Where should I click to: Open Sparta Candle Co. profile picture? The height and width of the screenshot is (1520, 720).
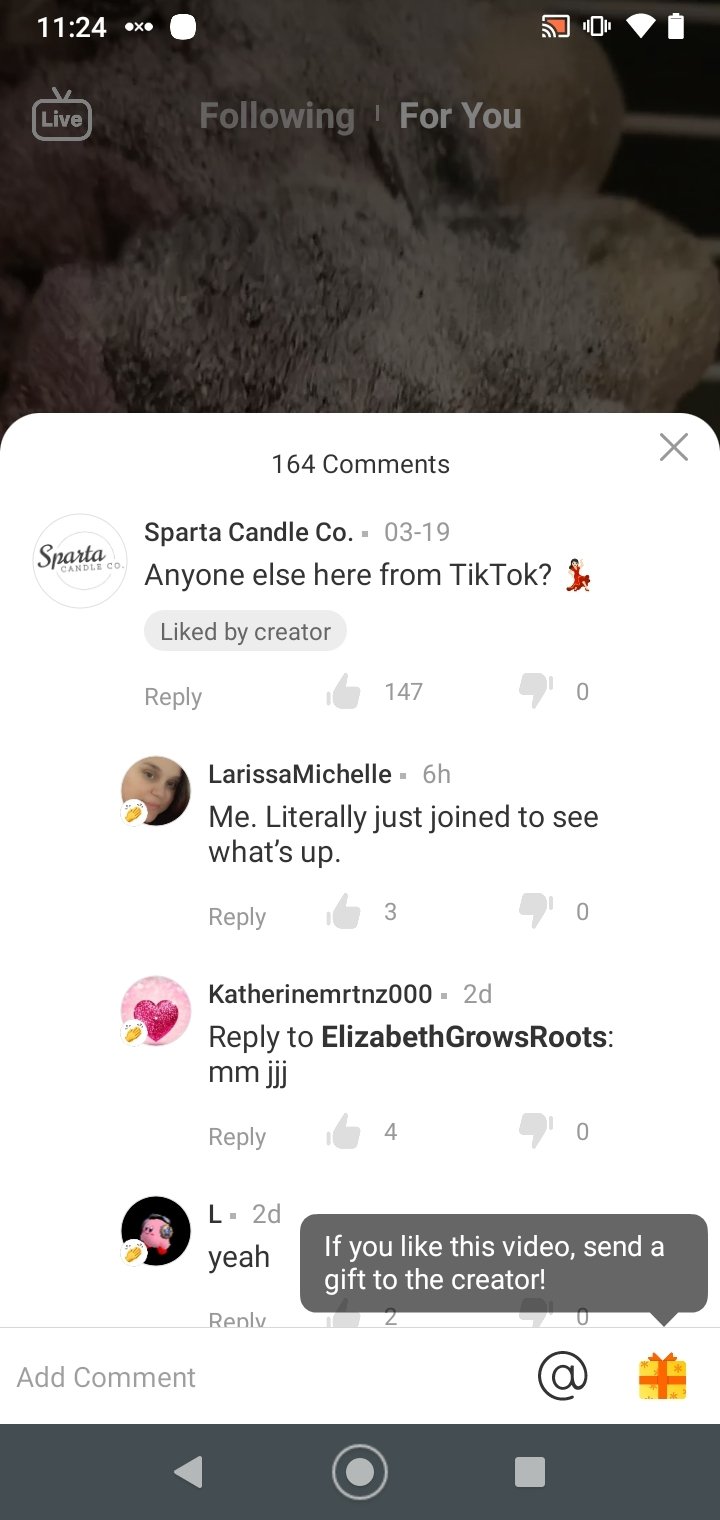point(80,561)
